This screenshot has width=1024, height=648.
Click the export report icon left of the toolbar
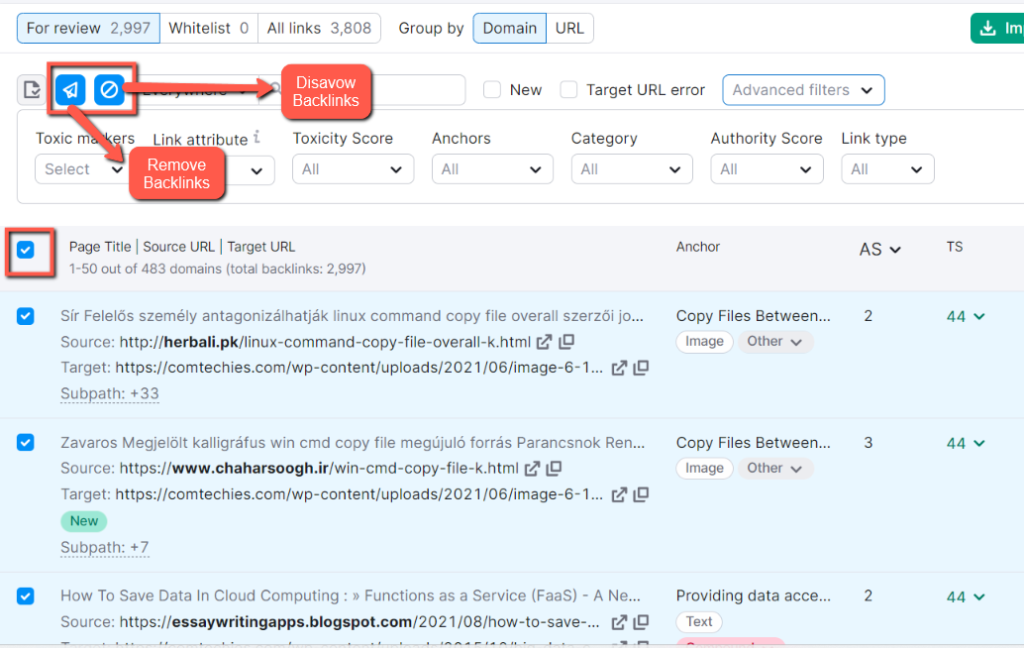pos(31,90)
